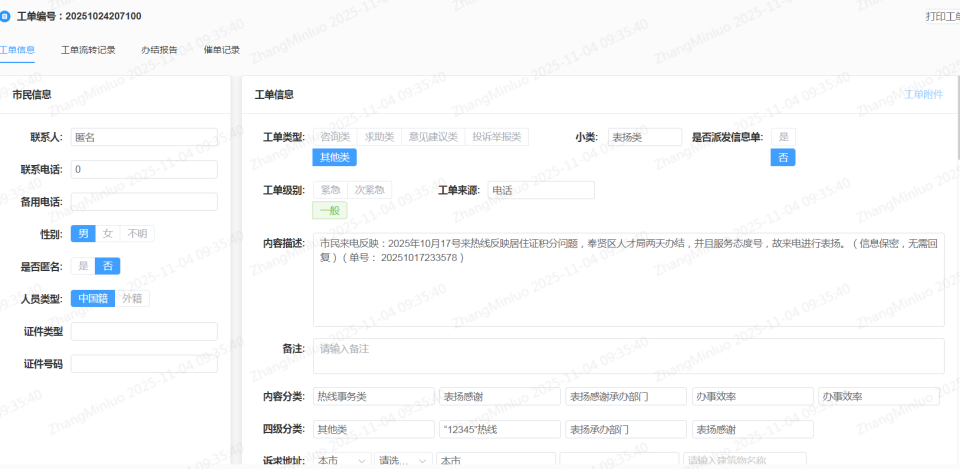Open the 办结报告 tab
This screenshot has height=469, width=960.
159,50
